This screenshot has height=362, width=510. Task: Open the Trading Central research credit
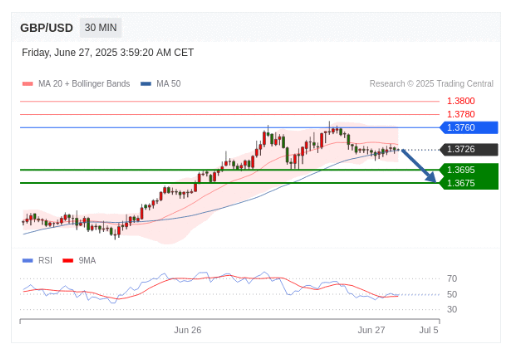(431, 84)
